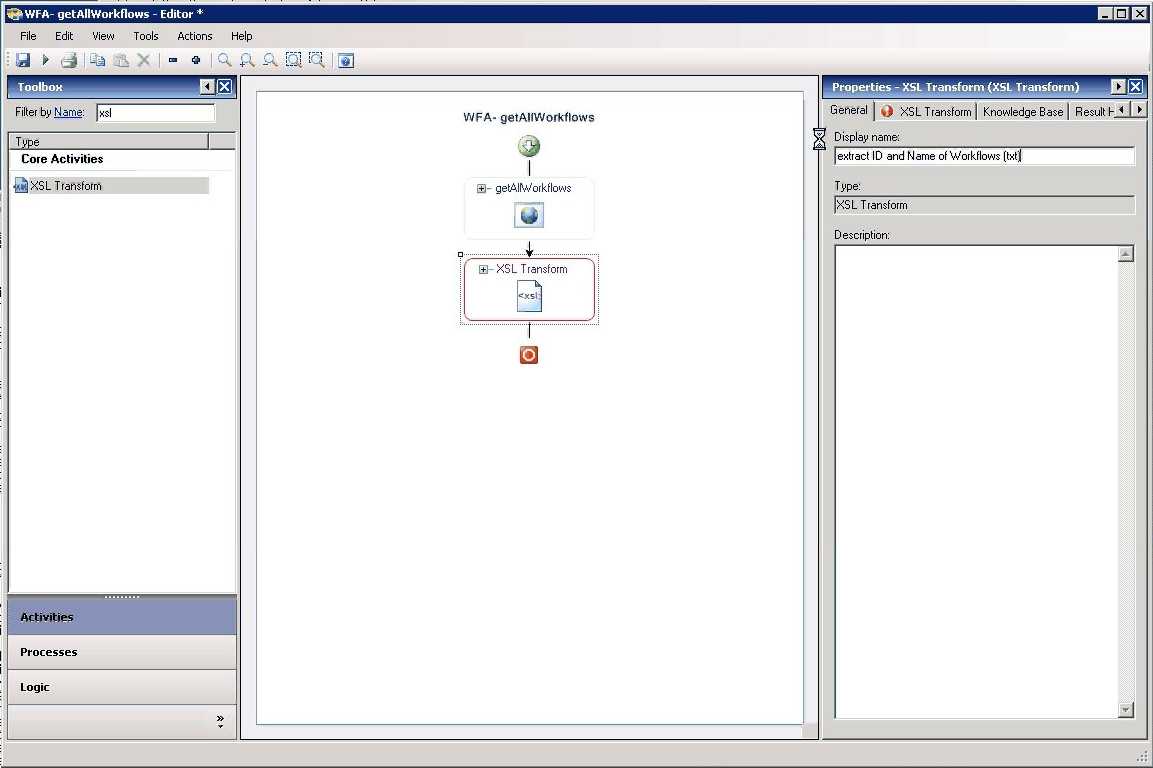
Task: Open the Edit menu
Action: click(64, 36)
